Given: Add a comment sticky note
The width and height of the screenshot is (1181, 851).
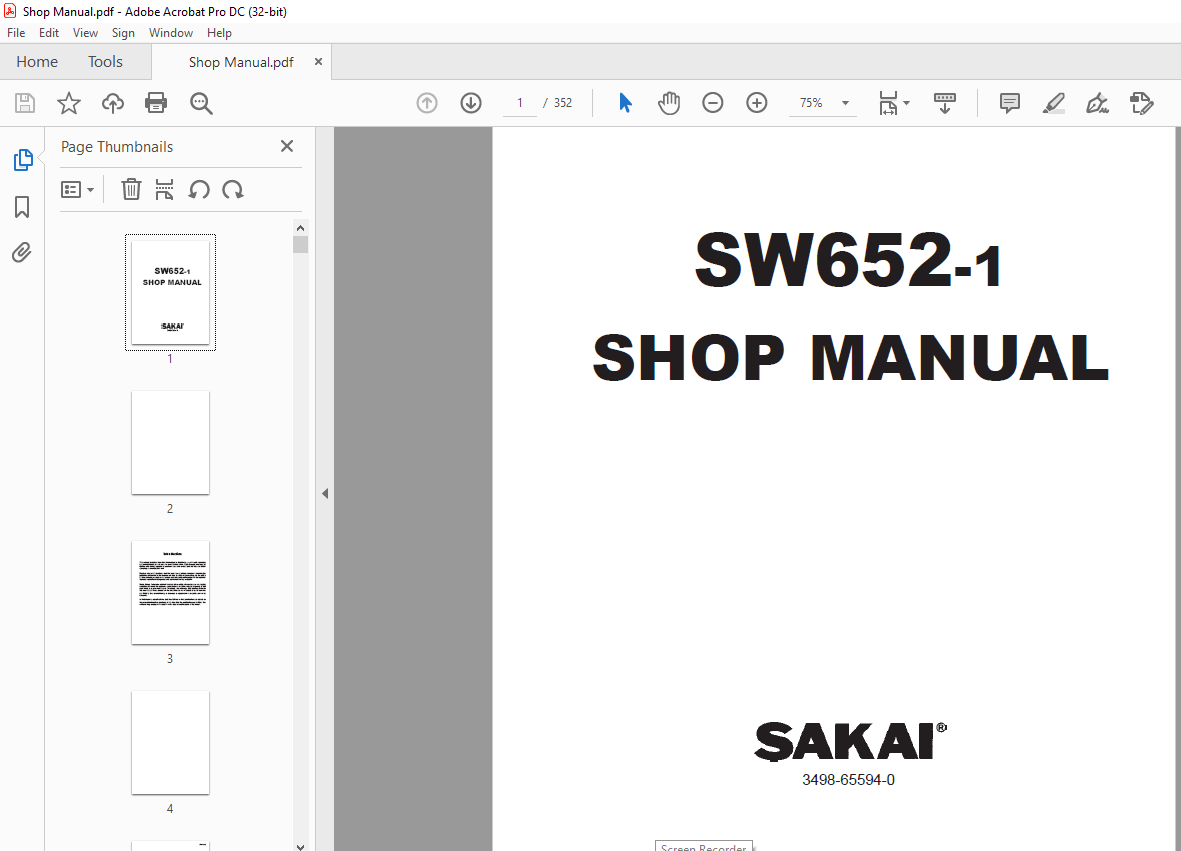Looking at the screenshot, I should pyautogui.click(x=1009, y=103).
